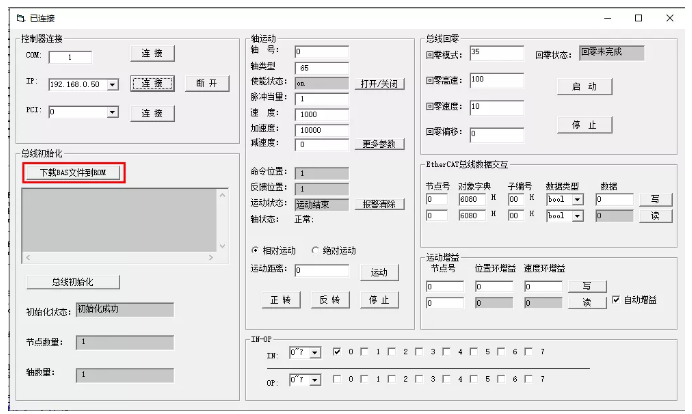Expand data type dropdown in the write row
Viewport: 692px width, 414px height.
[578, 199]
